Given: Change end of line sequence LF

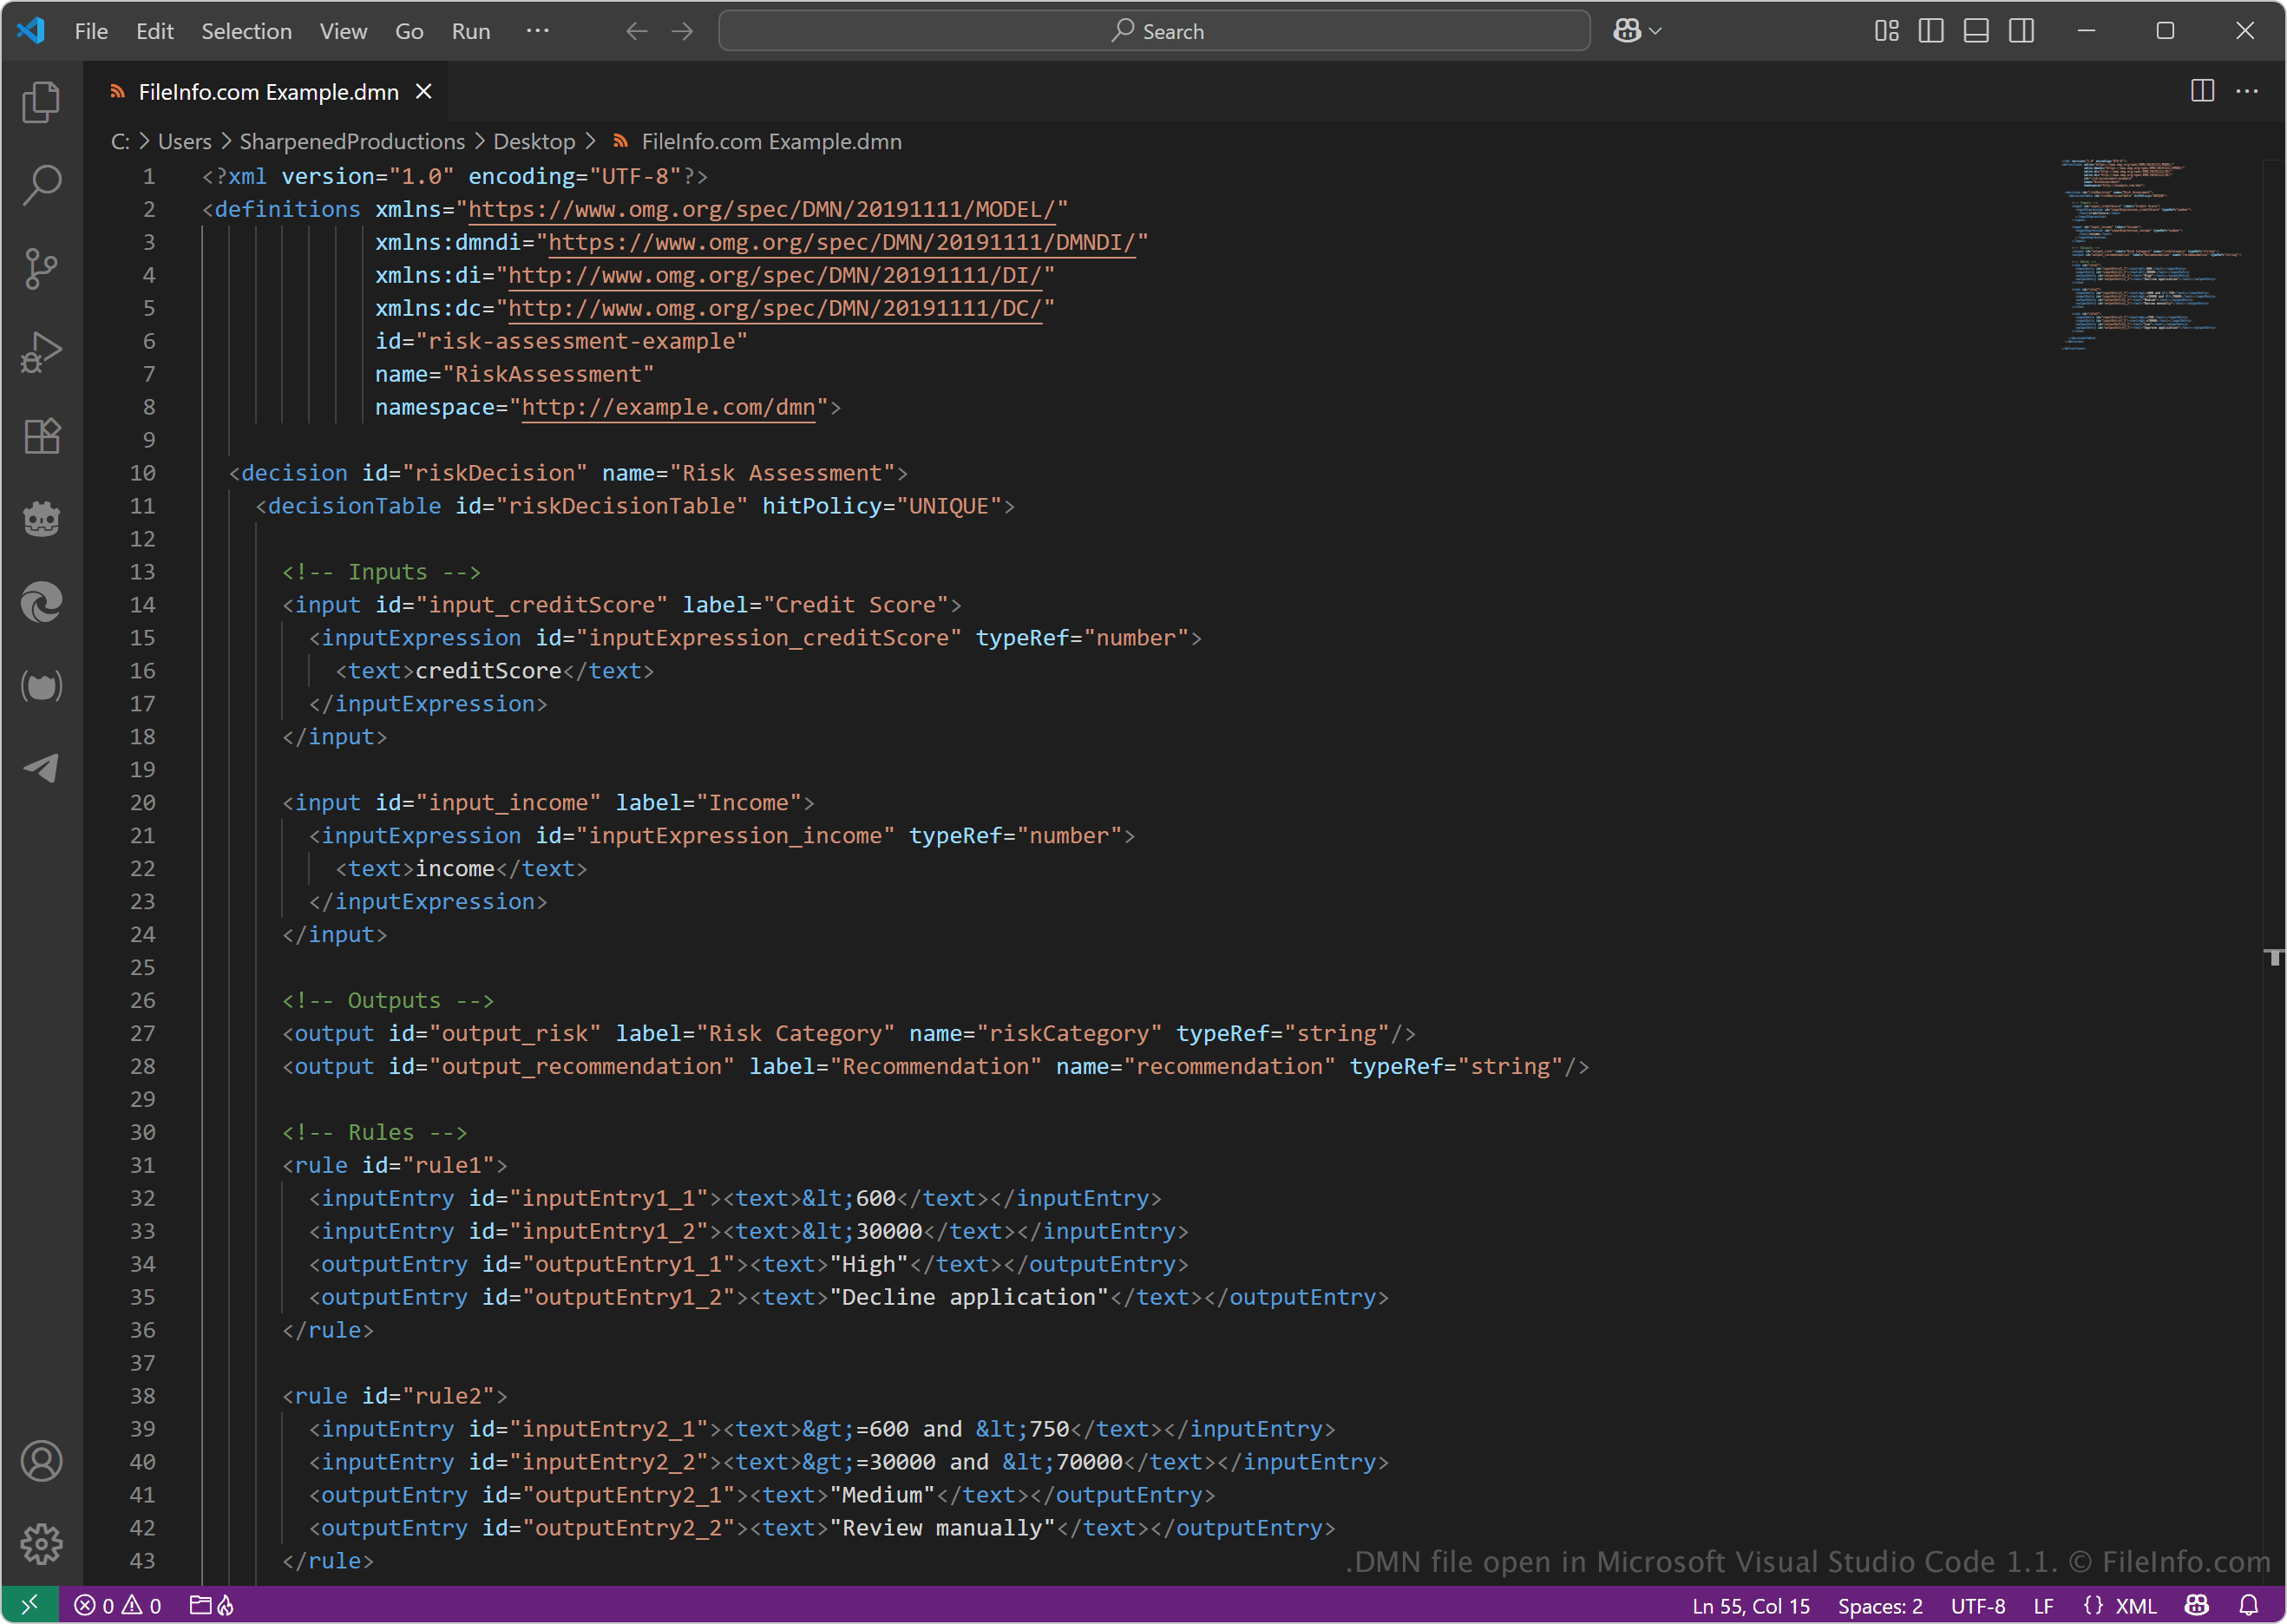Looking at the screenshot, I should coord(2043,1605).
